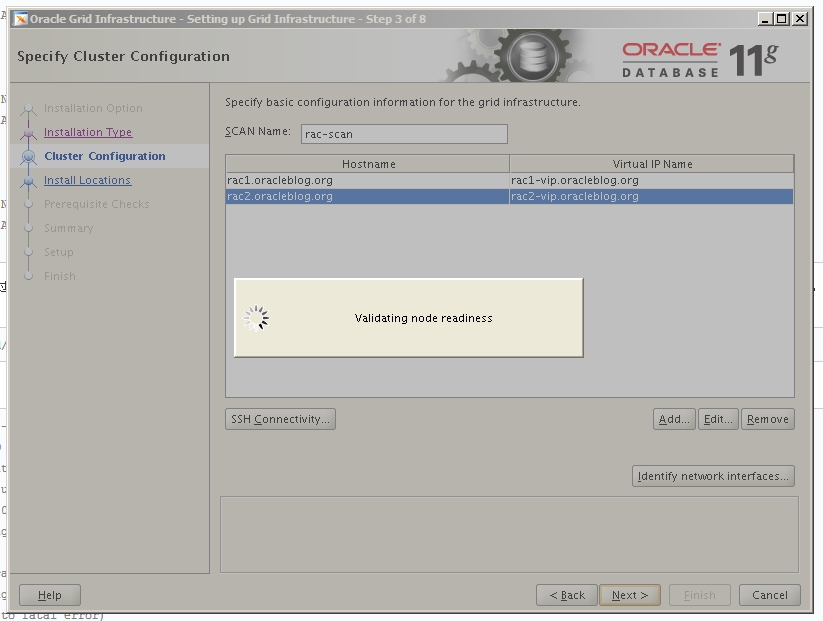Click the Hostname column header

tap(368, 164)
